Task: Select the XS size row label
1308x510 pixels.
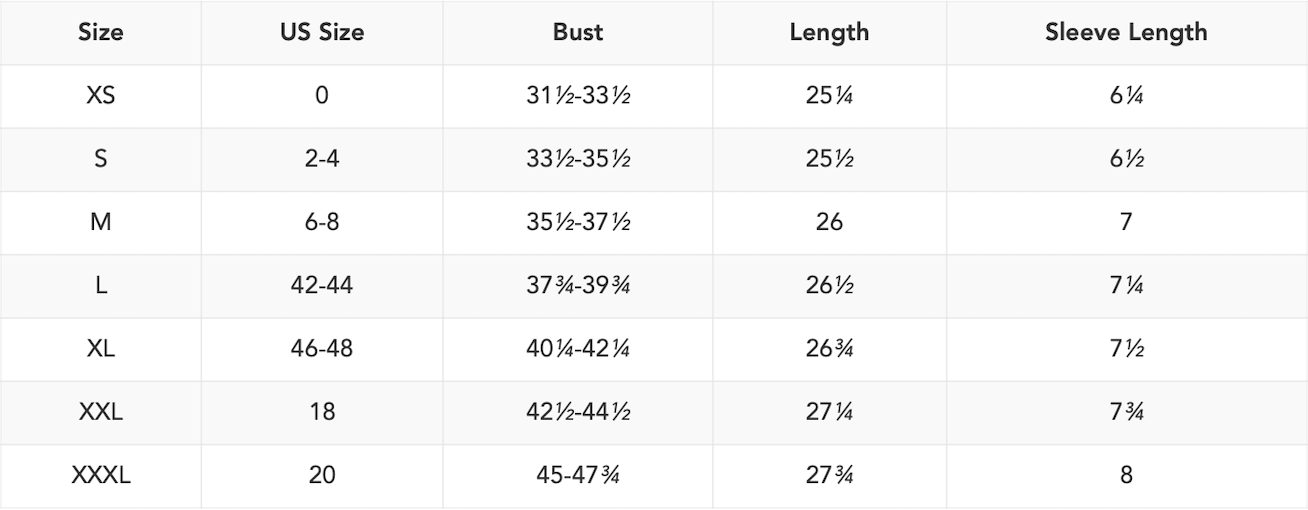Action: tap(100, 96)
